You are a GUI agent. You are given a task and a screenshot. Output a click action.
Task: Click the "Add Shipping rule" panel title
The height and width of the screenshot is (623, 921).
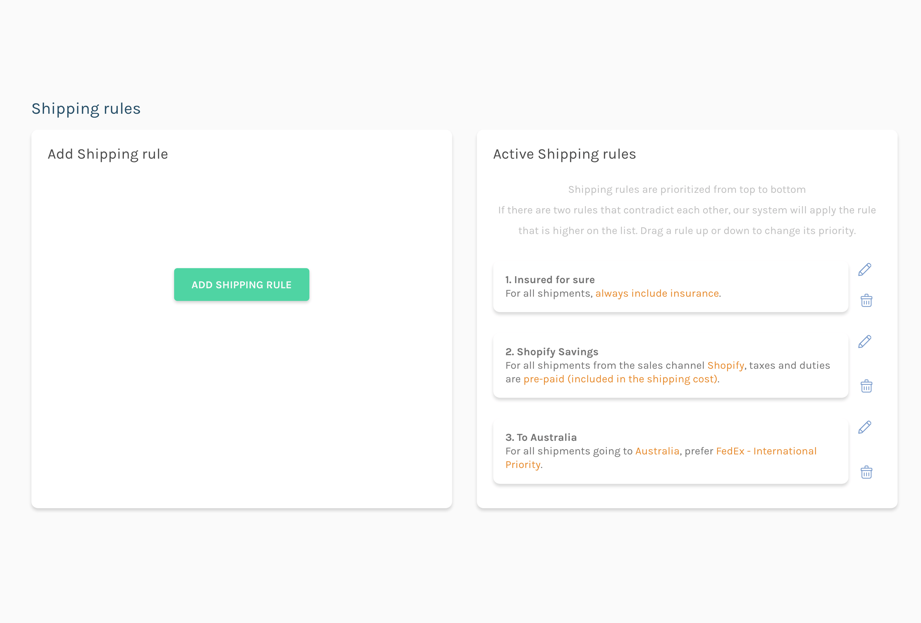[107, 154]
